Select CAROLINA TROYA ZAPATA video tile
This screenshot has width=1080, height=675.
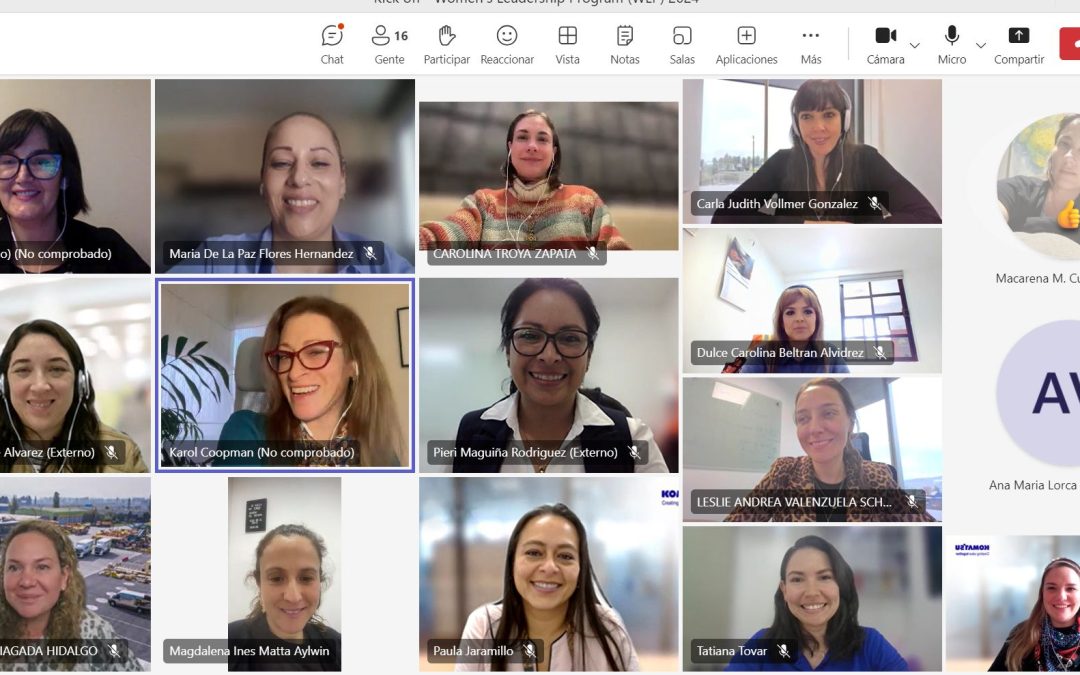[x=549, y=176]
